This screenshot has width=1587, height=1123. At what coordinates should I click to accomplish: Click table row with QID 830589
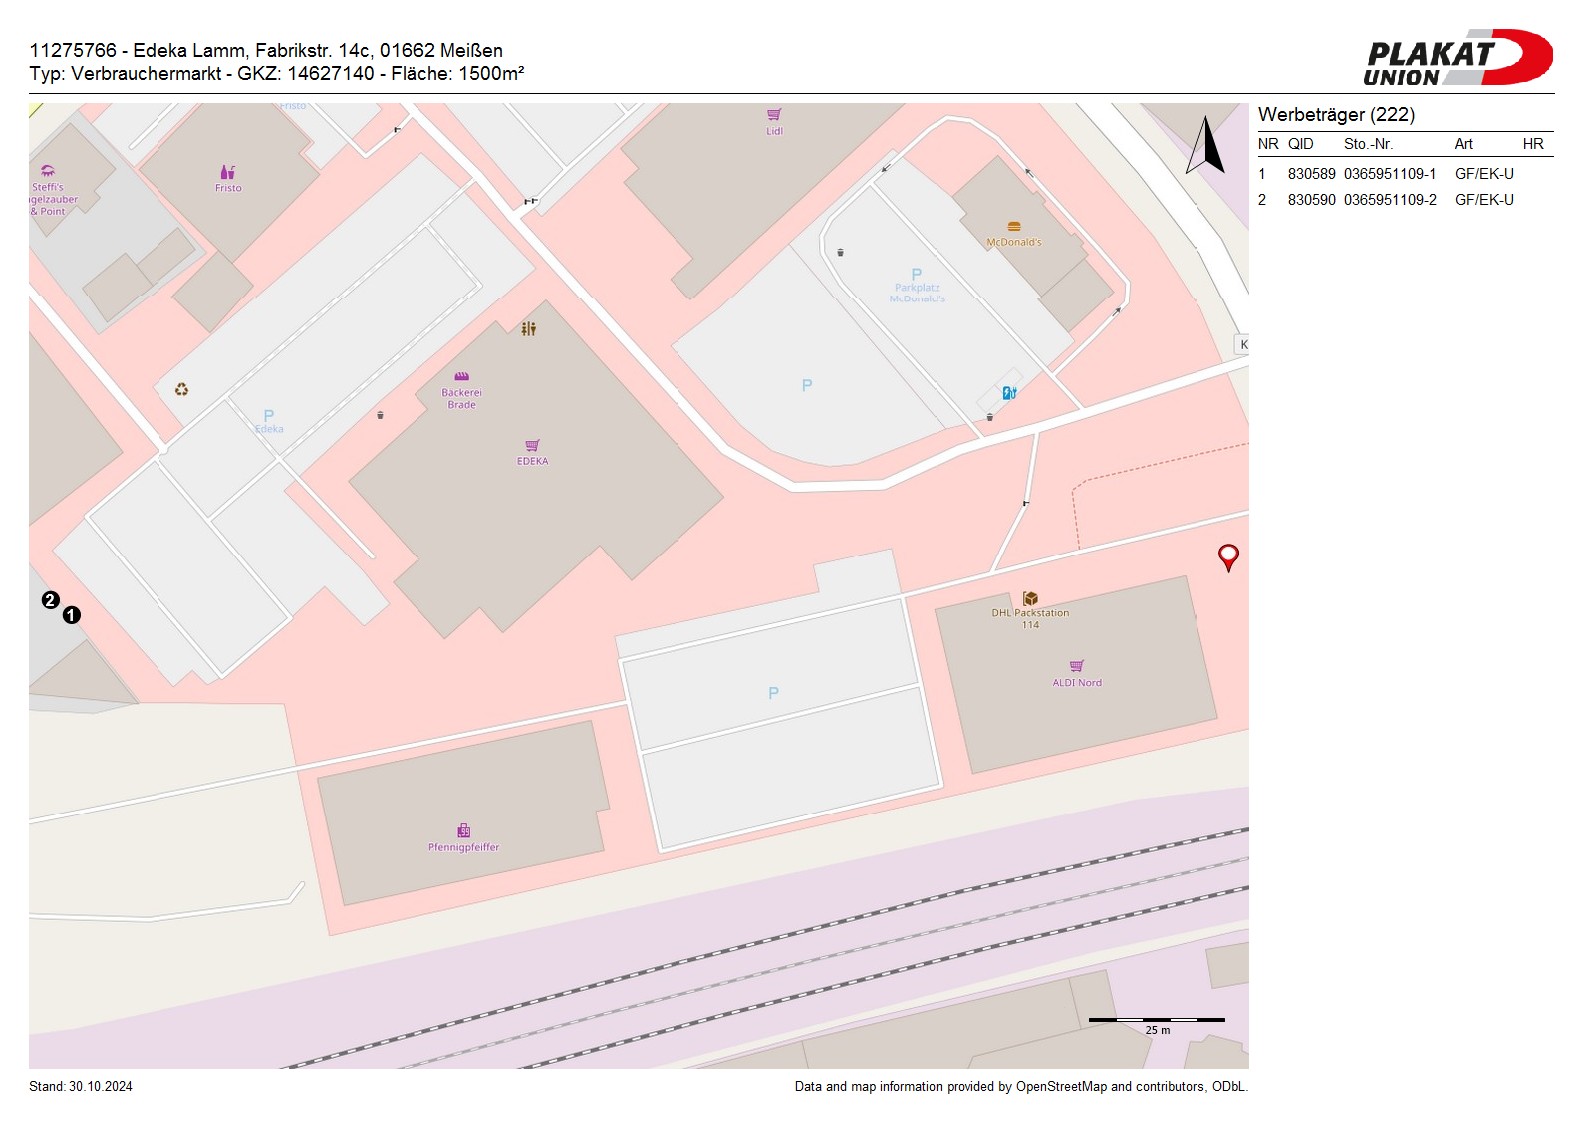click(x=1405, y=174)
